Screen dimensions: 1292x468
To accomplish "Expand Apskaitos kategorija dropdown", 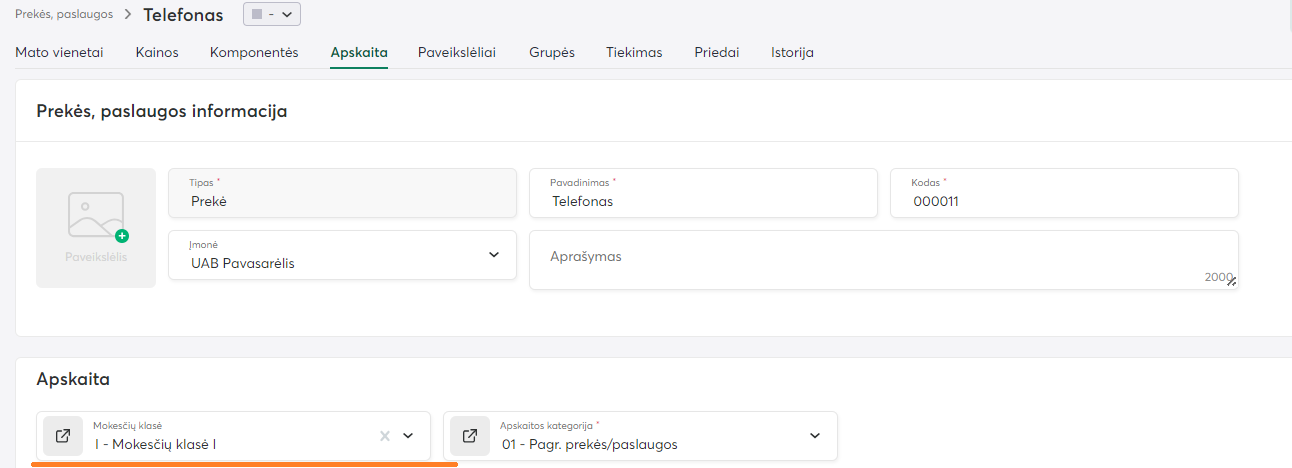I will 814,436.
